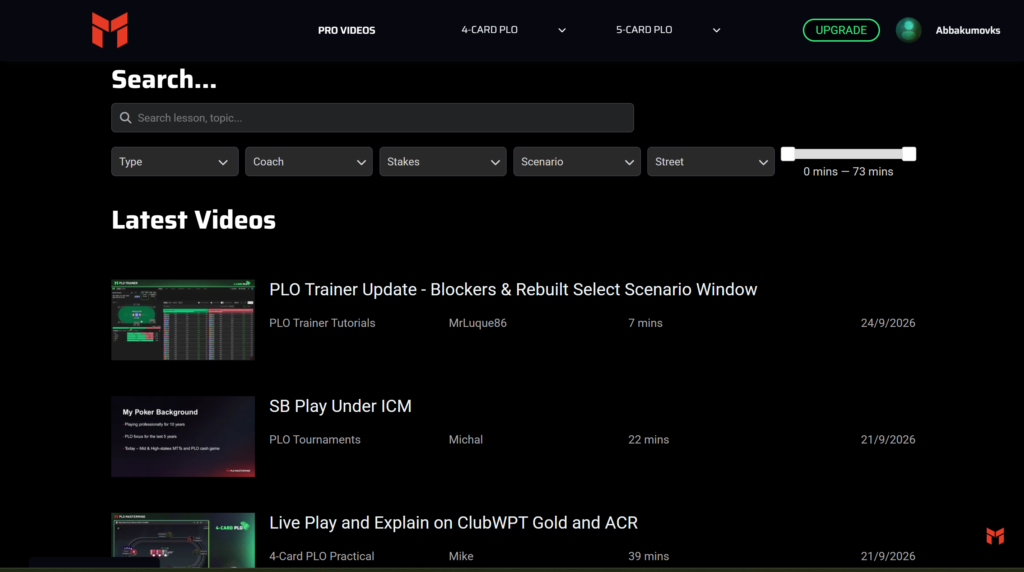Open PLO Trainer Update - Blockers video title
Image resolution: width=1024 pixels, height=572 pixels.
click(513, 289)
